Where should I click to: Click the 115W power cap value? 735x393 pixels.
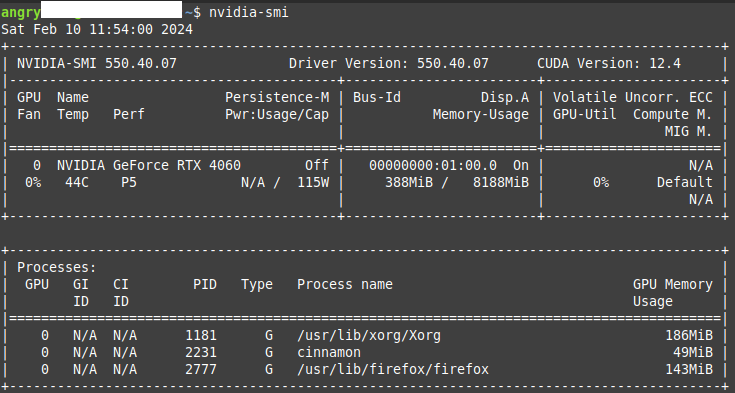pyautogui.click(x=313, y=182)
